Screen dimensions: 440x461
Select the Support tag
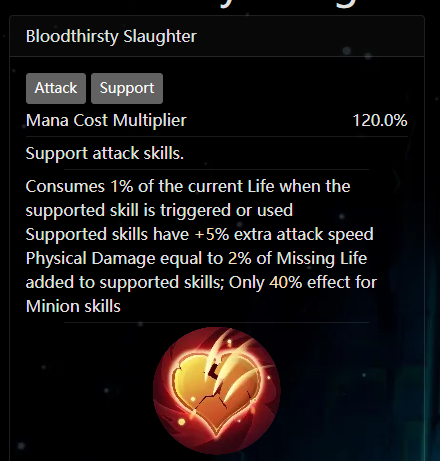[x=127, y=88]
